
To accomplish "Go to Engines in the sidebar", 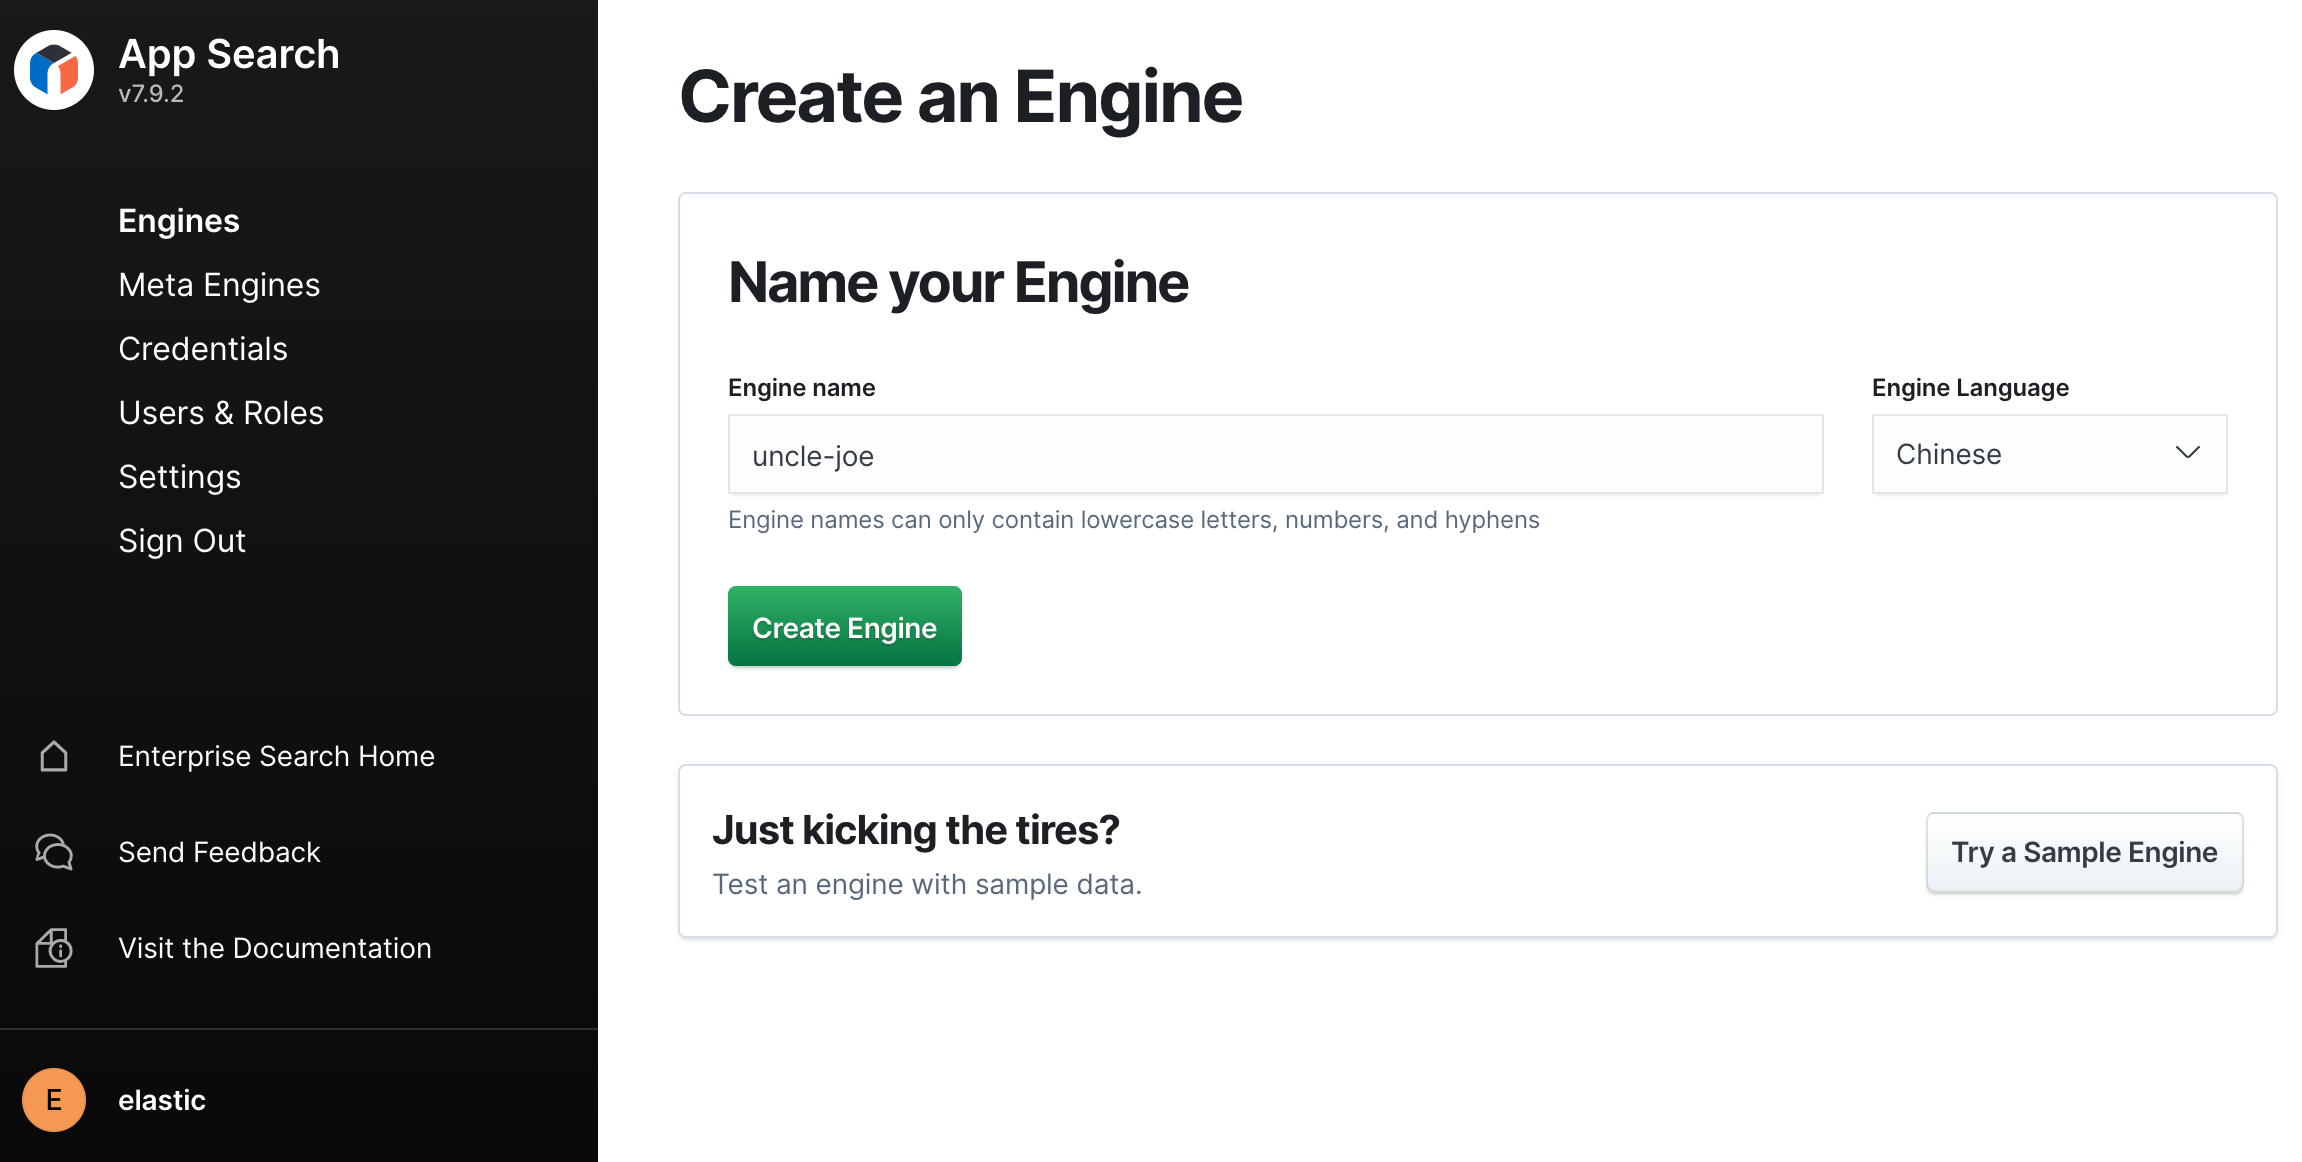I will pos(179,221).
